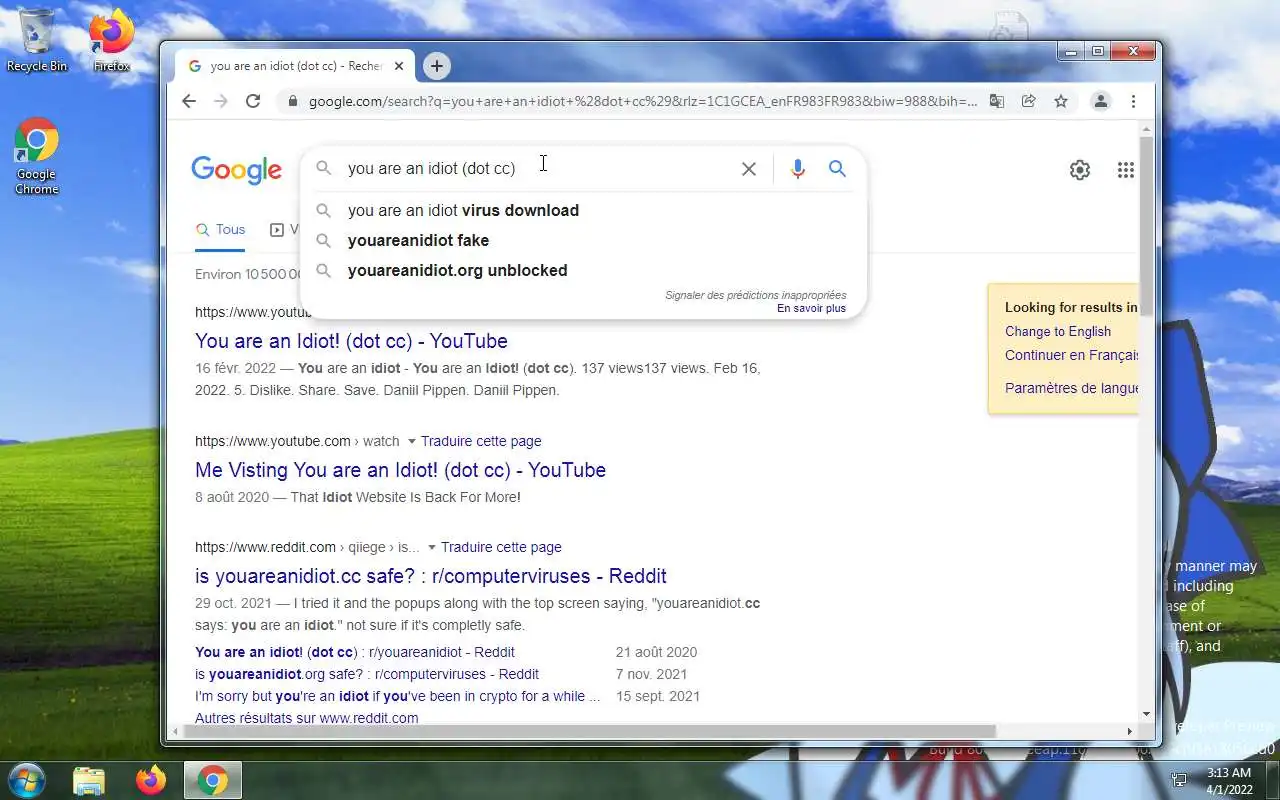This screenshot has height=800, width=1280.
Task: Click 'Traduire cette page' for the YouTube result
Action: click(x=481, y=441)
